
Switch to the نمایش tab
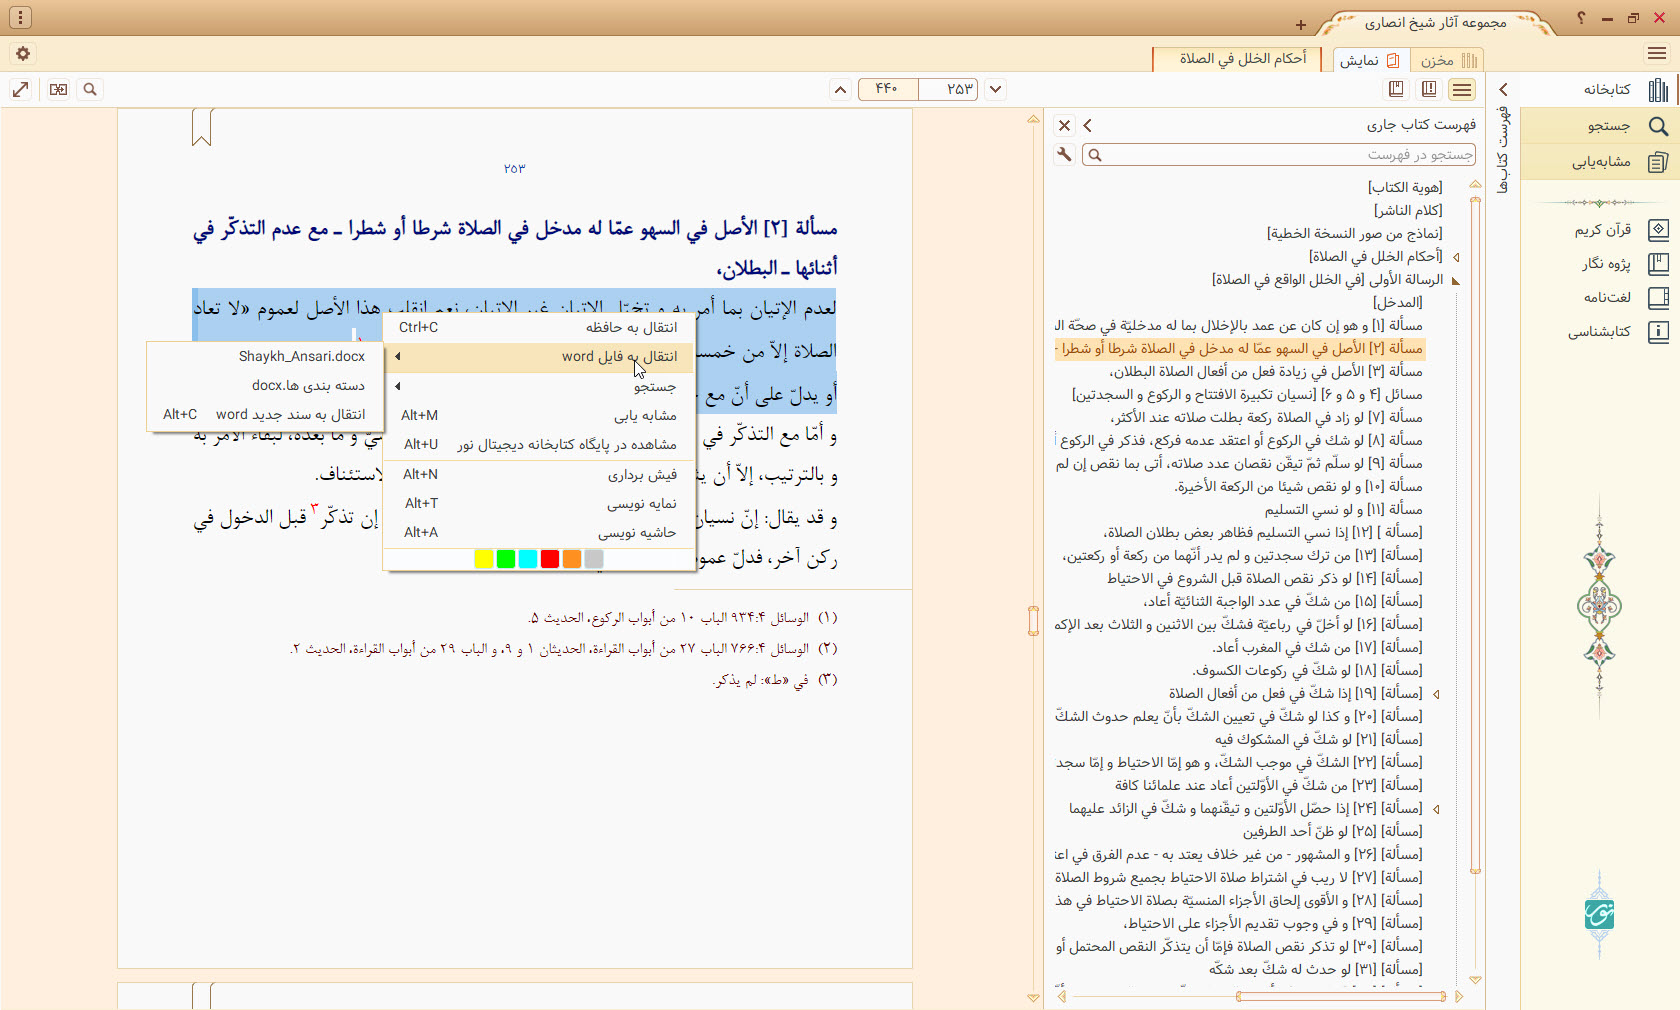(x=1369, y=60)
